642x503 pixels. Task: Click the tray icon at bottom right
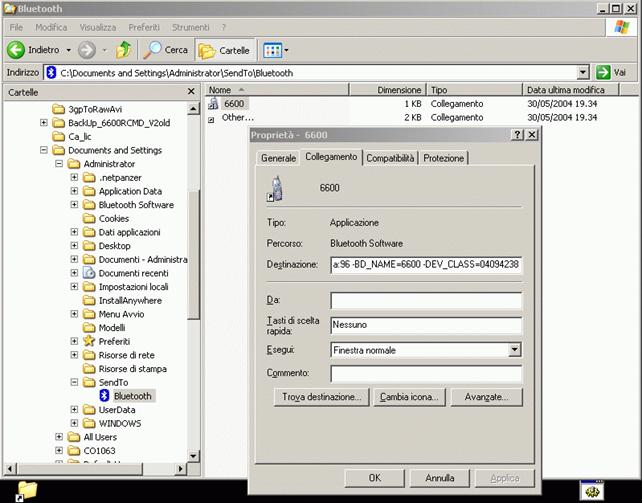pos(592,490)
